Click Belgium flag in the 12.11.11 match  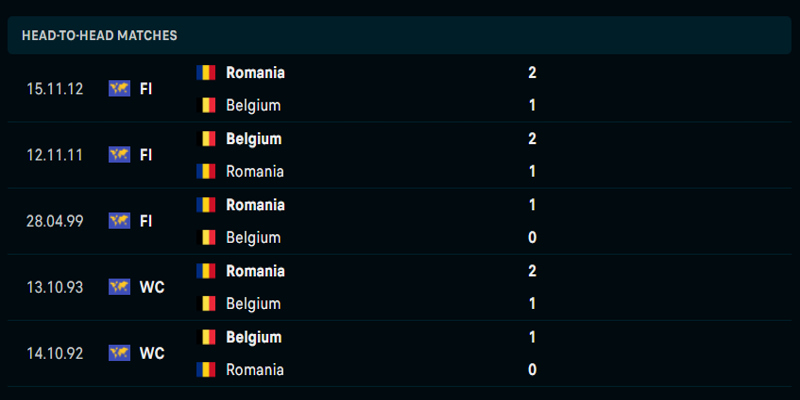tap(206, 139)
